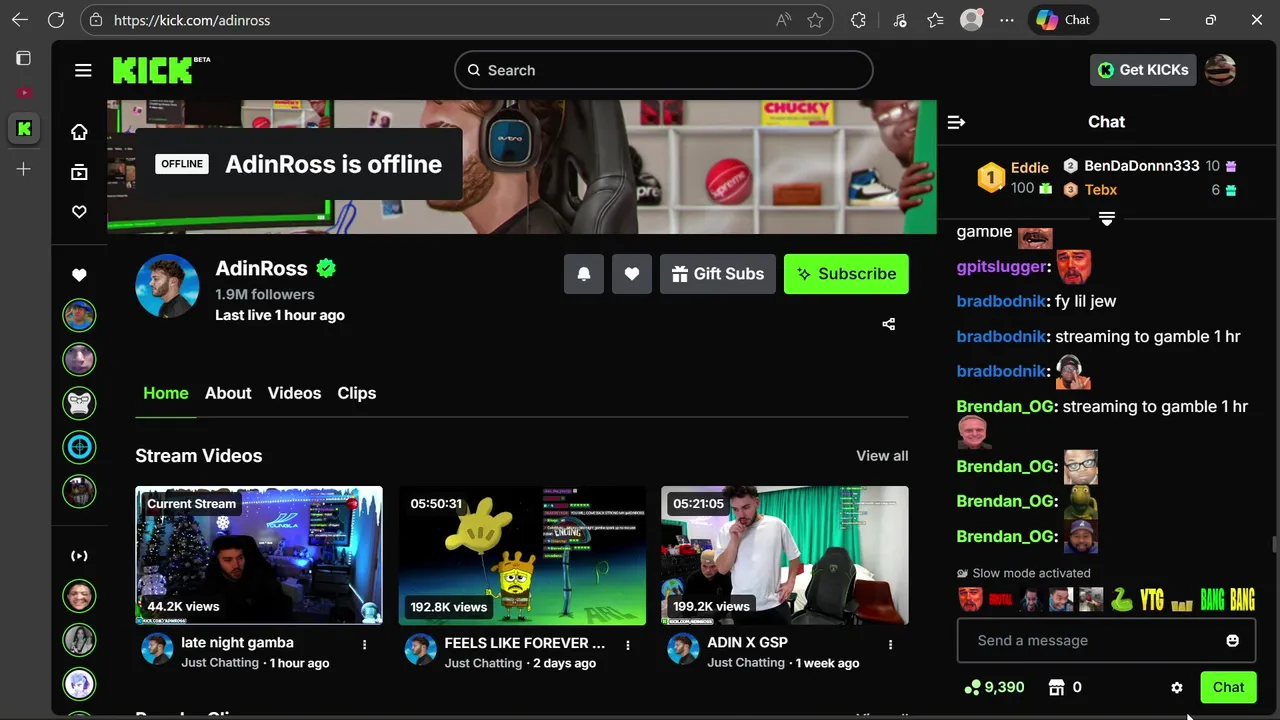This screenshot has height=720, width=1280.
Task: Click AdinRoss avatar under ADIN X GSP
Action: (683, 649)
